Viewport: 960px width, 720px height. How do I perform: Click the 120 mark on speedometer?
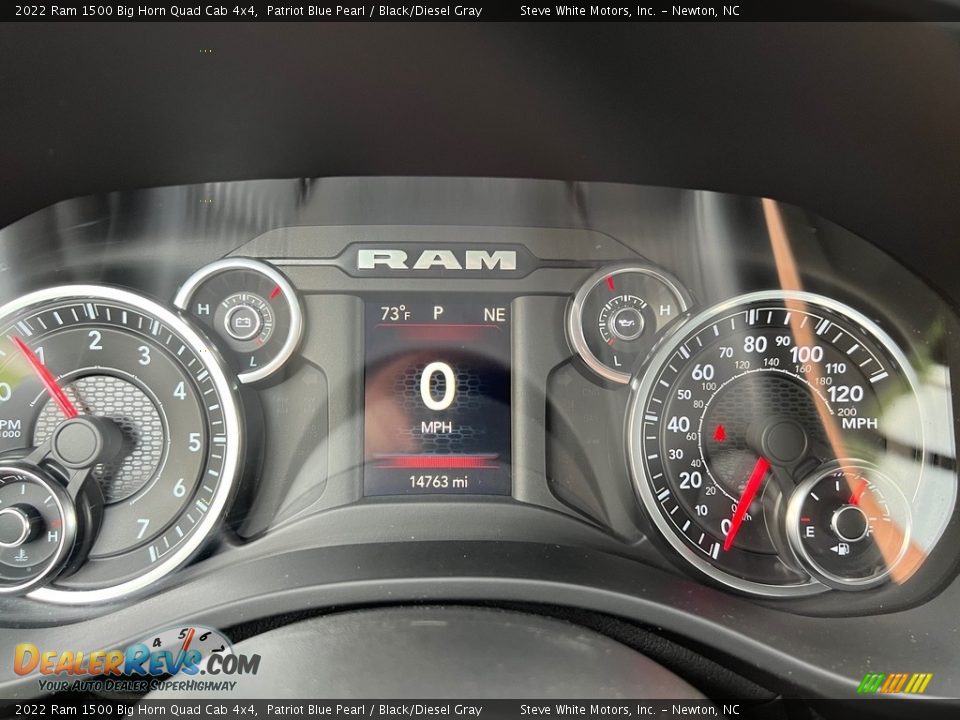[845, 394]
